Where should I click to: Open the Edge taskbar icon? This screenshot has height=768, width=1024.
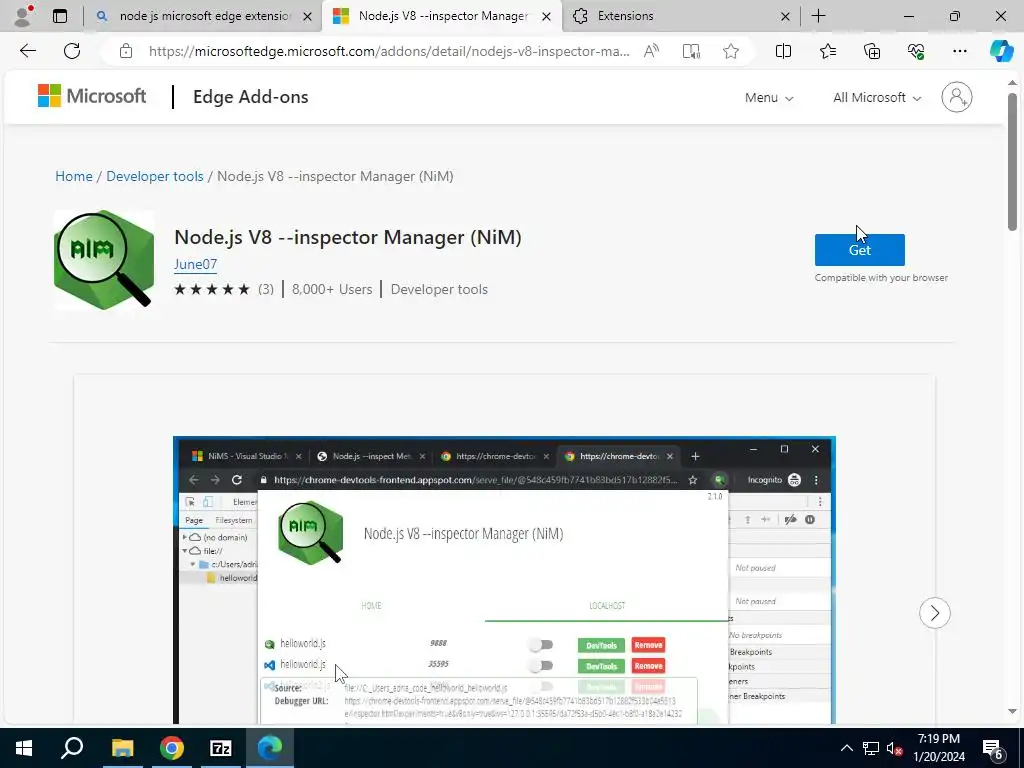pos(270,748)
